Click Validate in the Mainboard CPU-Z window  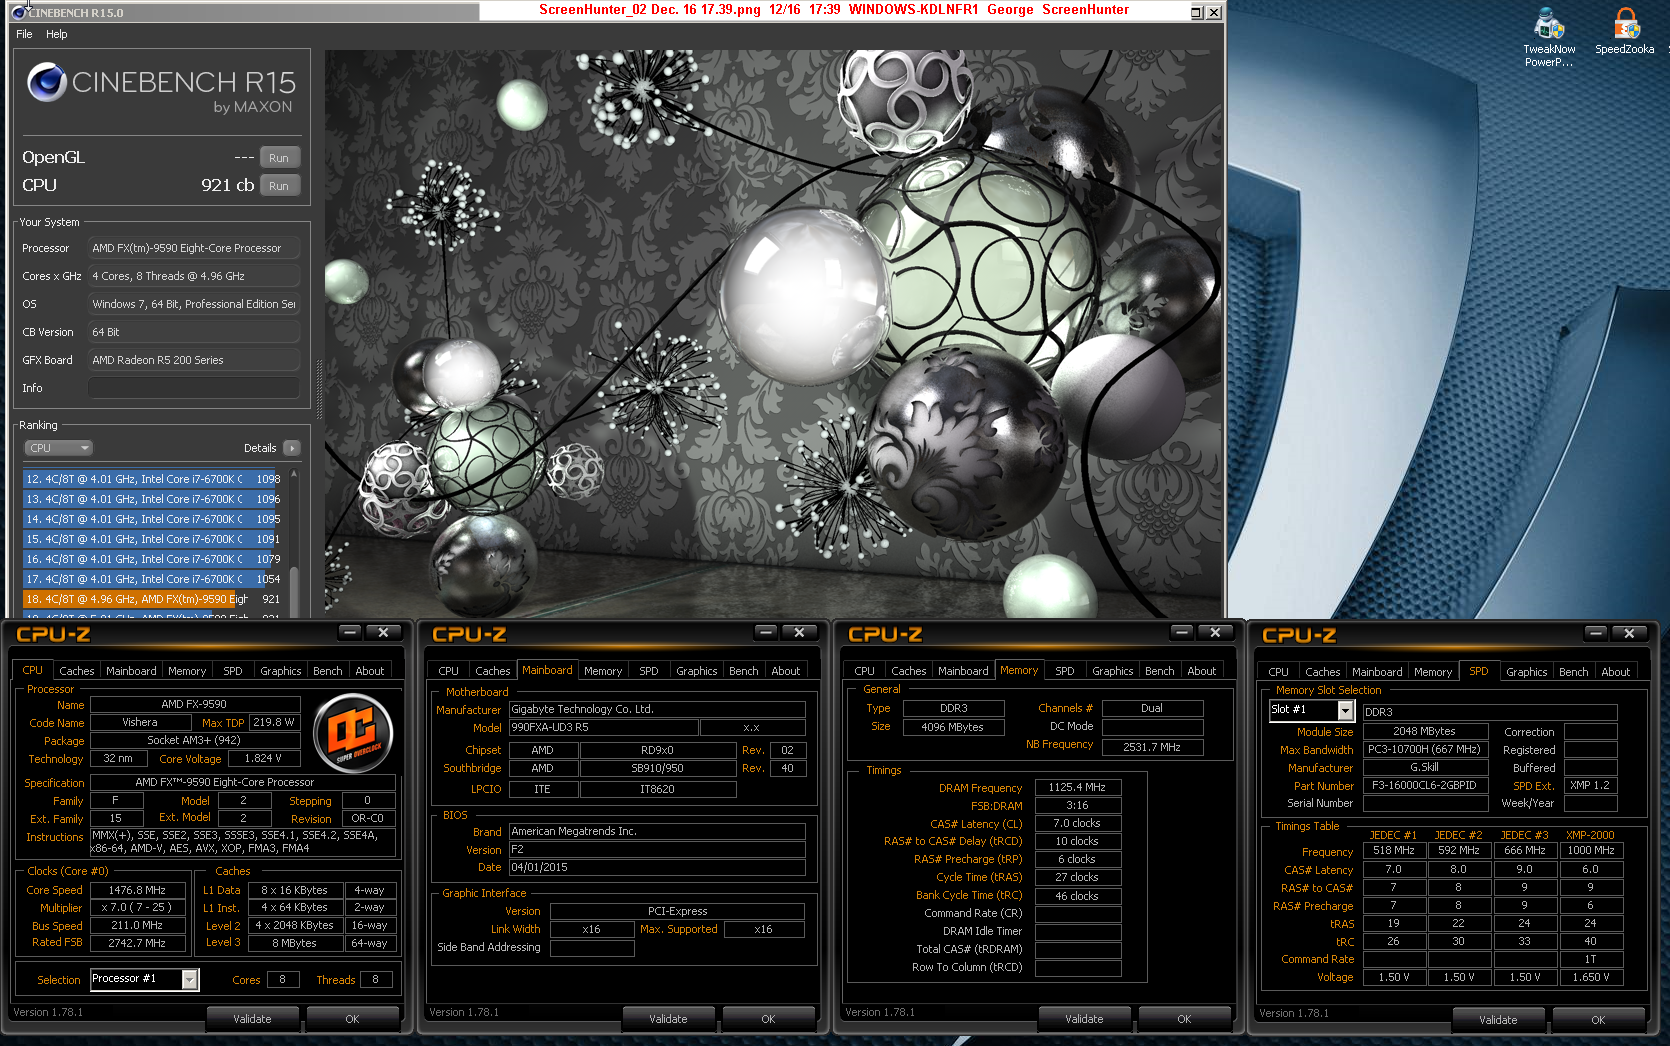click(668, 1019)
